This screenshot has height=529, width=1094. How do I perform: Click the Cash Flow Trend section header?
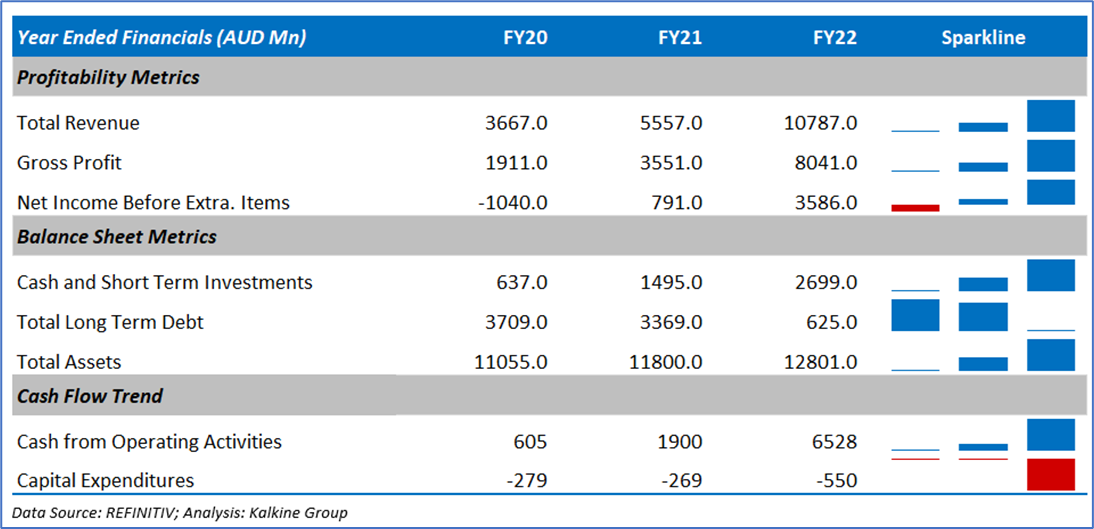pyautogui.click(x=89, y=396)
